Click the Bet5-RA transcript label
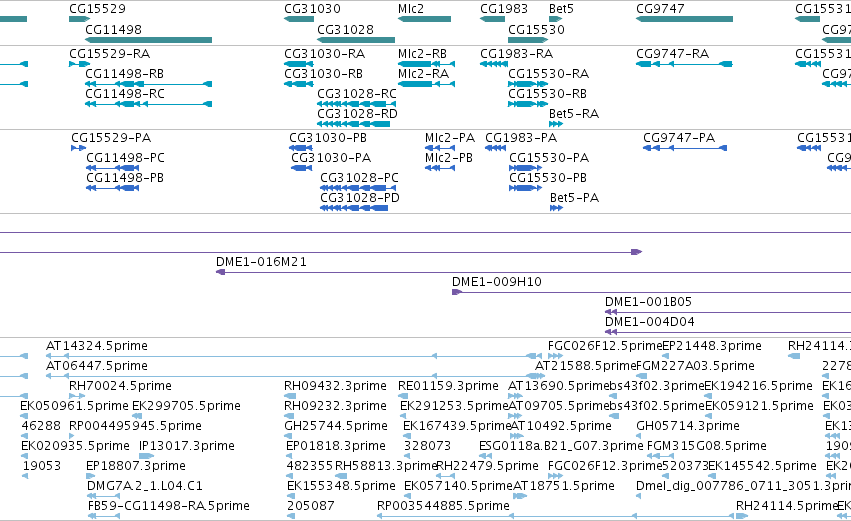This screenshot has height=521, width=851. tap(574, 114)
